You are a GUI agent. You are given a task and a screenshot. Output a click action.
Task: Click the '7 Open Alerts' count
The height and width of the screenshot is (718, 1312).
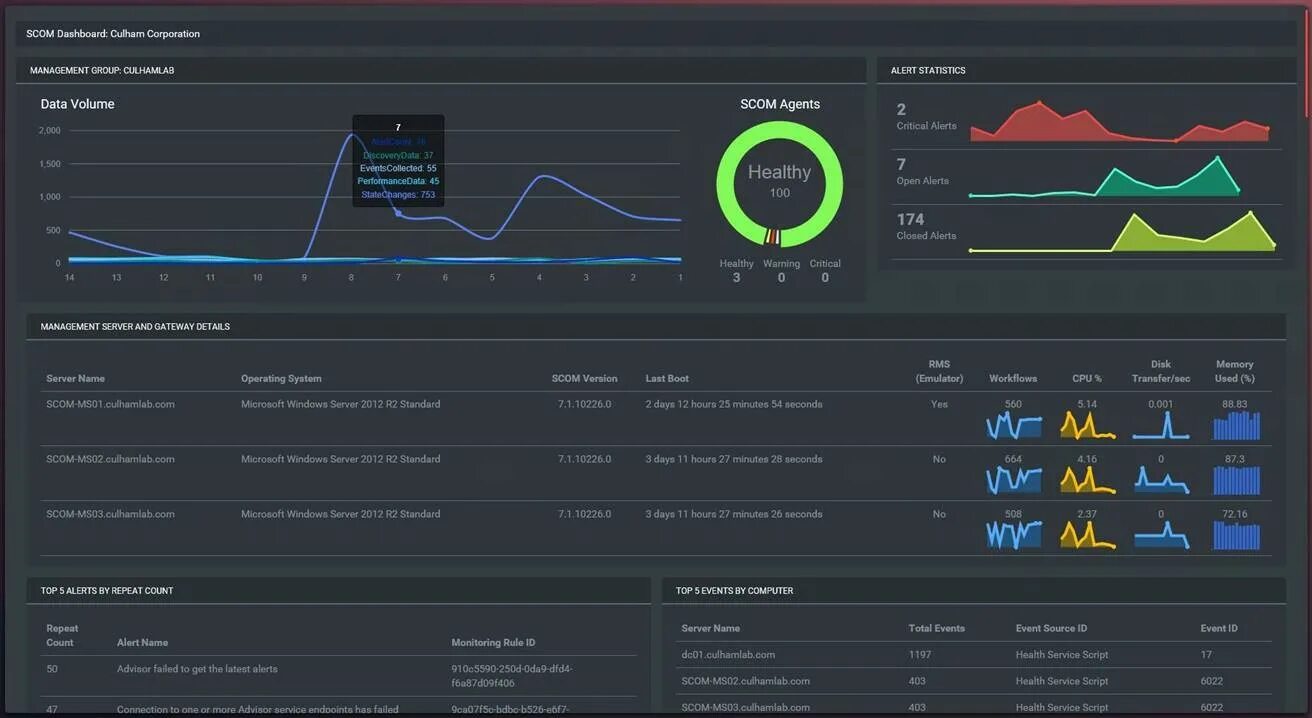coord(901,164)
